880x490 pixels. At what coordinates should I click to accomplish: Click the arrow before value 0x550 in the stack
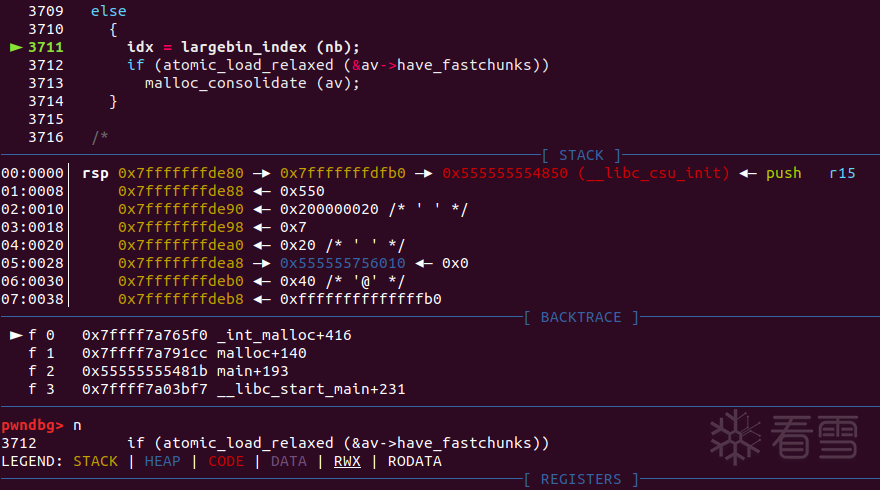[262, 191]
